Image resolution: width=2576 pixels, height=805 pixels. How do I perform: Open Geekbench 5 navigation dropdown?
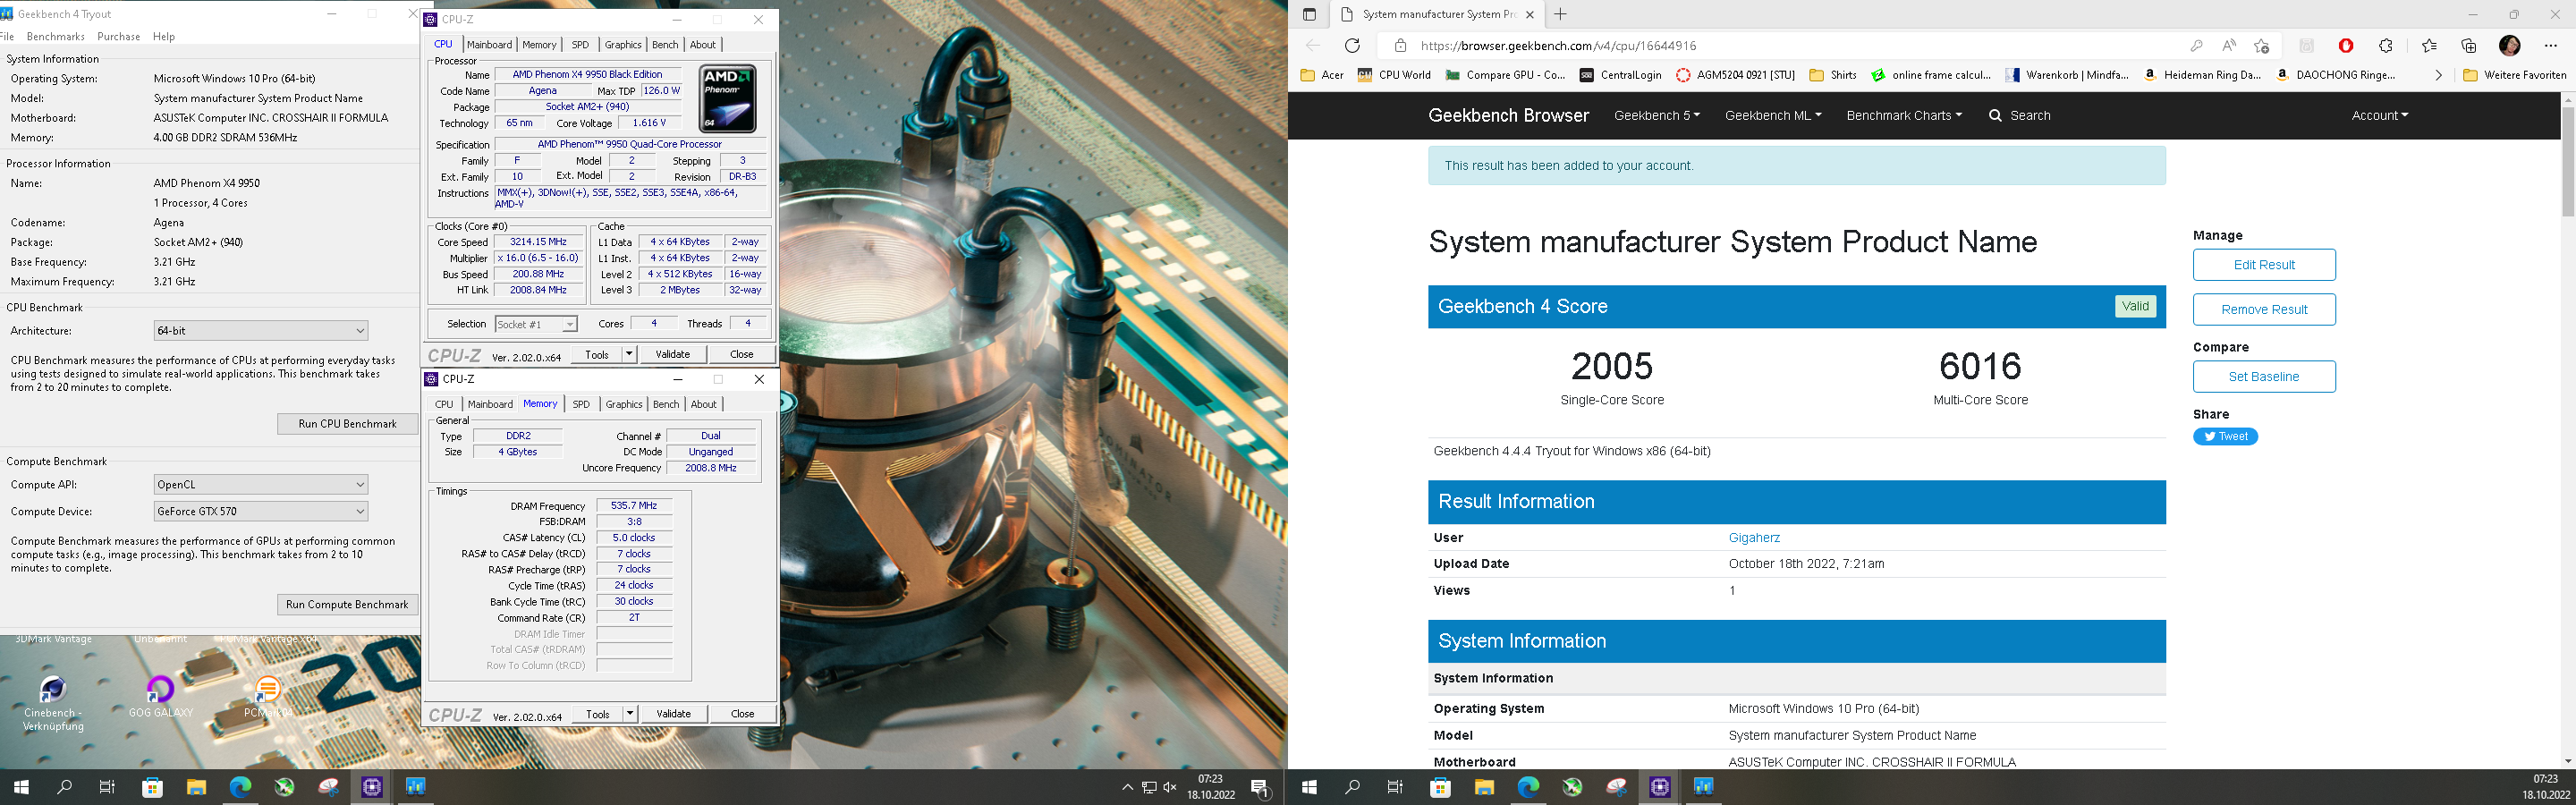(x=1657, y=115)
